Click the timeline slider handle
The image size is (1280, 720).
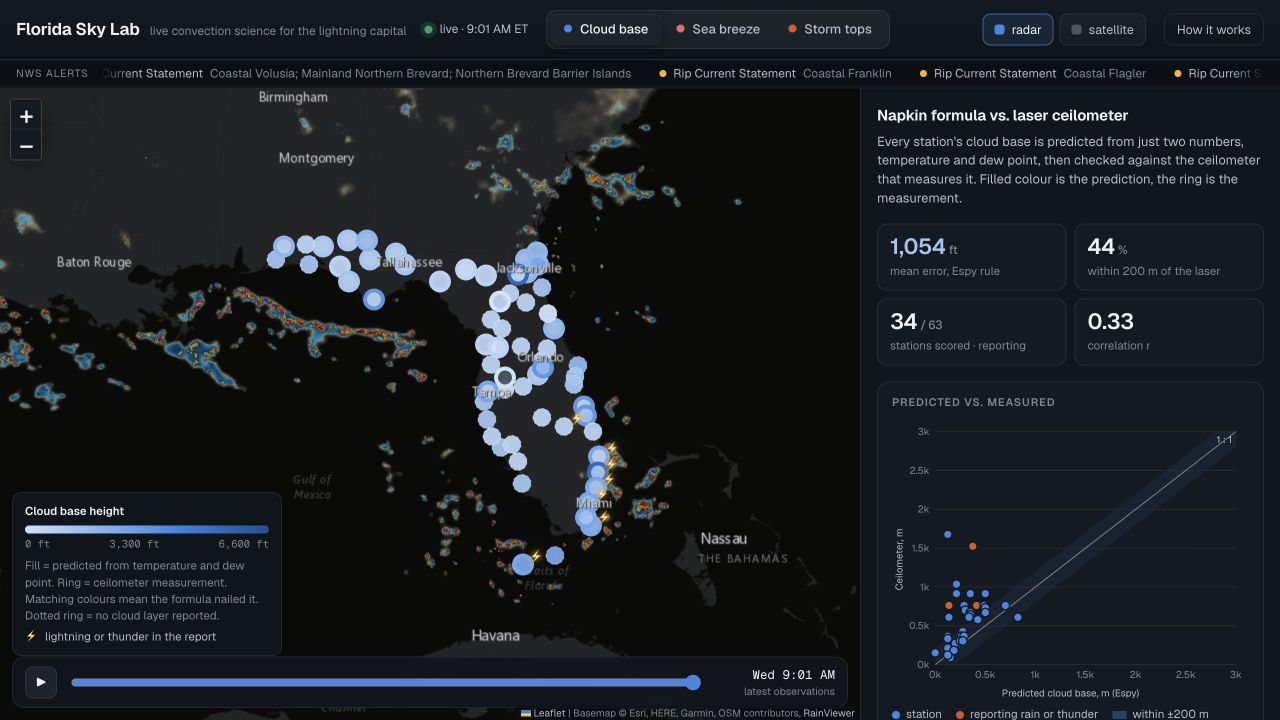693,682
